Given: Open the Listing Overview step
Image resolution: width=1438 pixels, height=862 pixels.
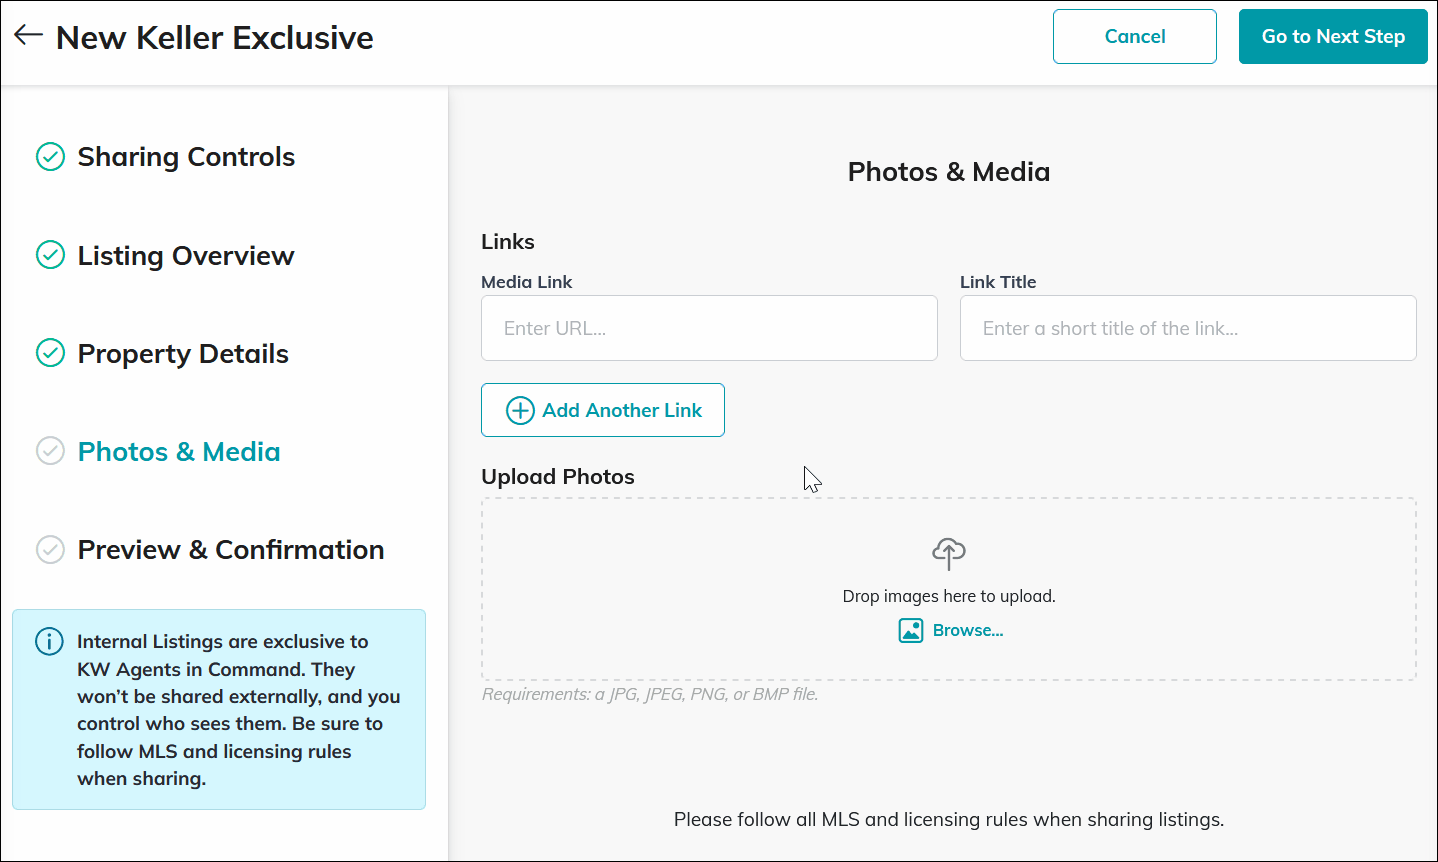Looking at the screenshot, I should pyautogui.click(x=186, y=255).
